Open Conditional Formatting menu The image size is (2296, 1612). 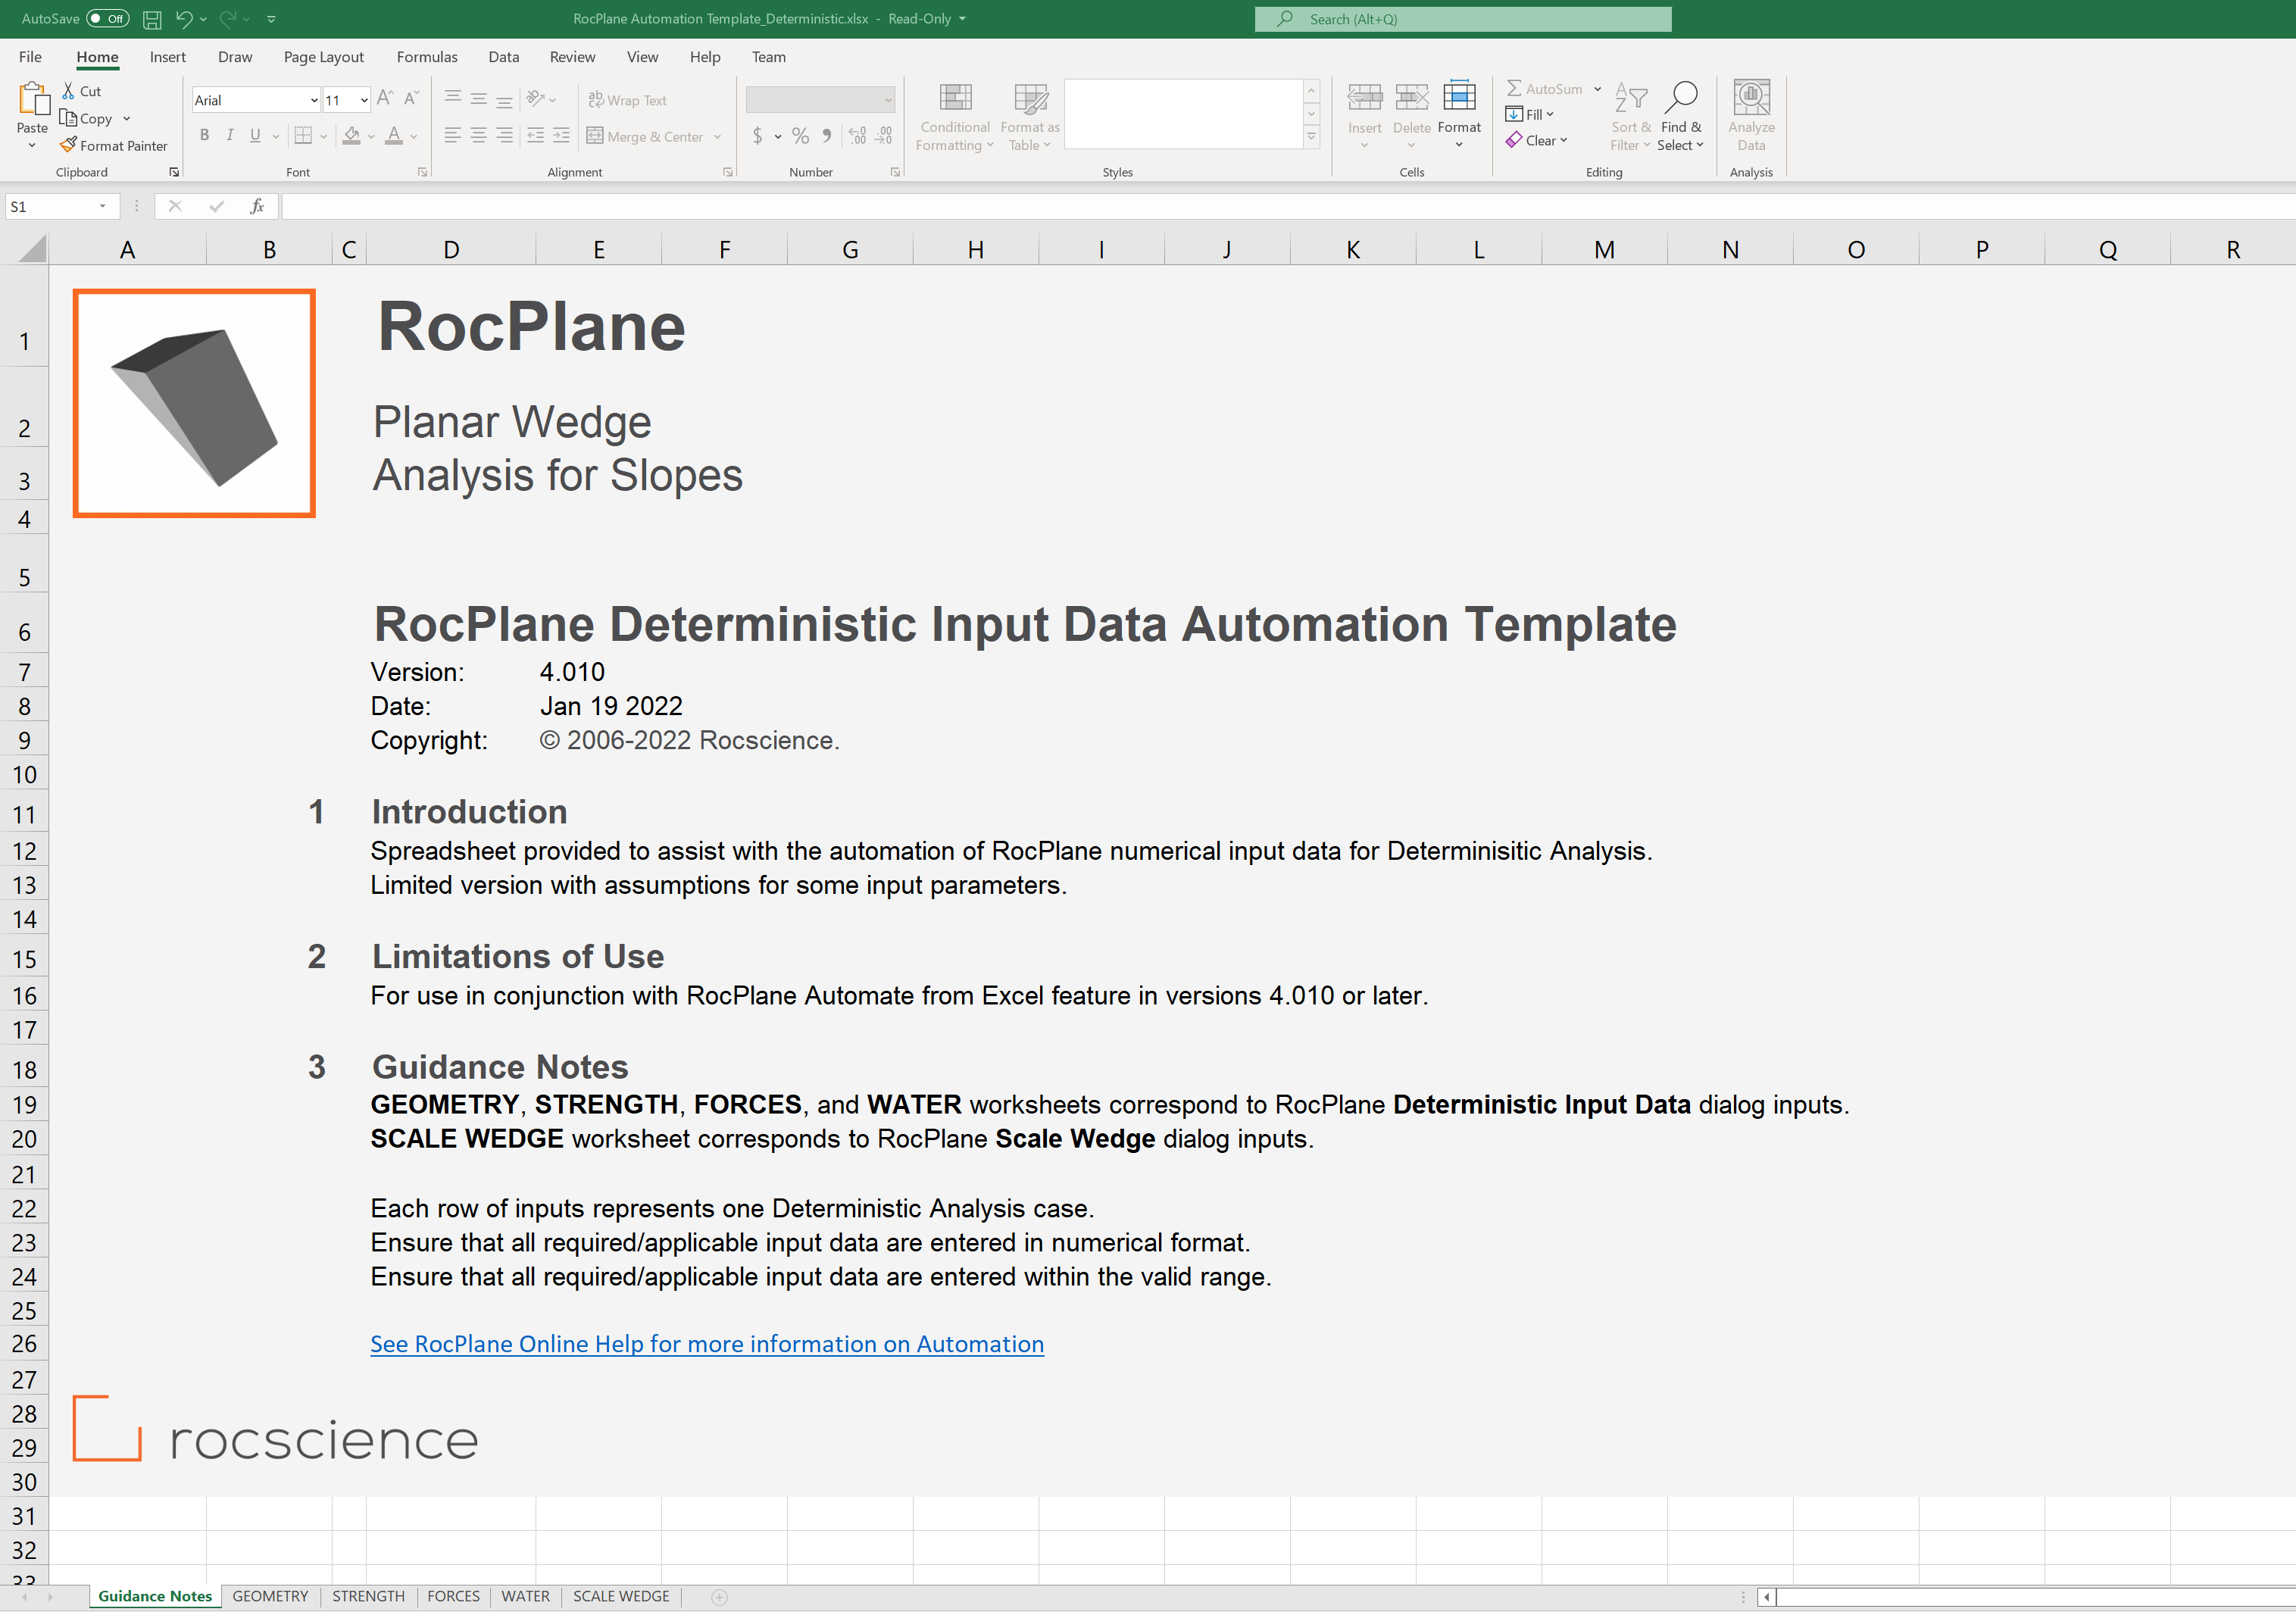(955, 116)
